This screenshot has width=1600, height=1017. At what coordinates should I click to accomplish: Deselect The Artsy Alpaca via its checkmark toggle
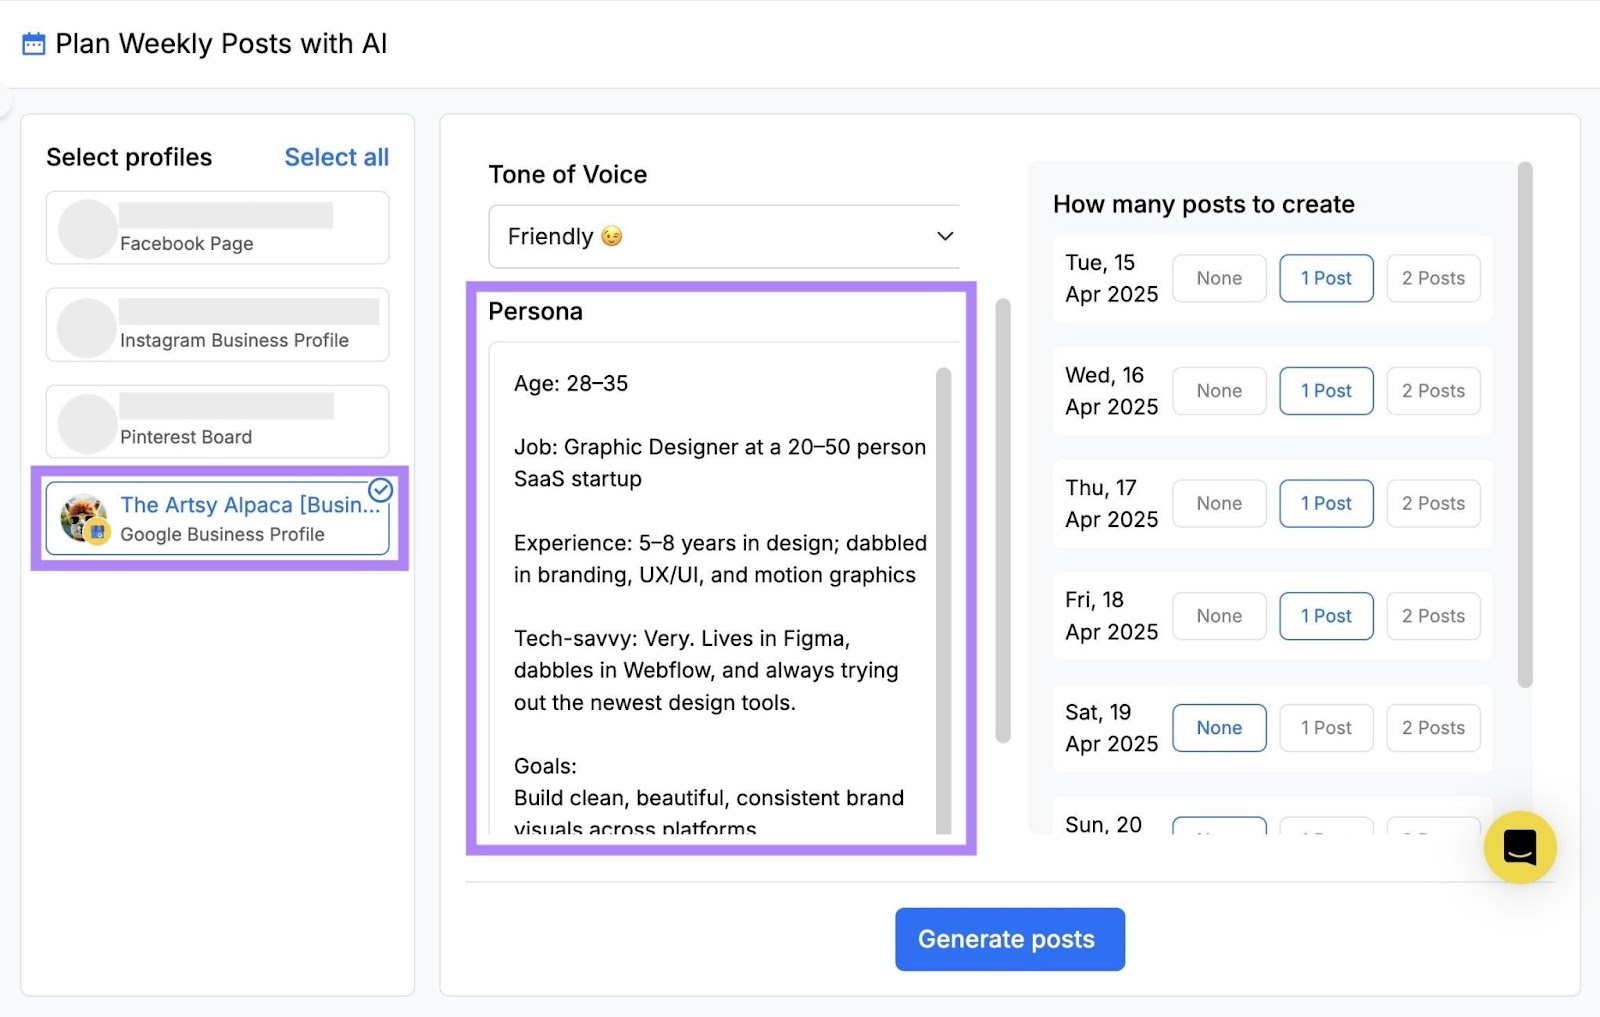click(x=380, y=491)
